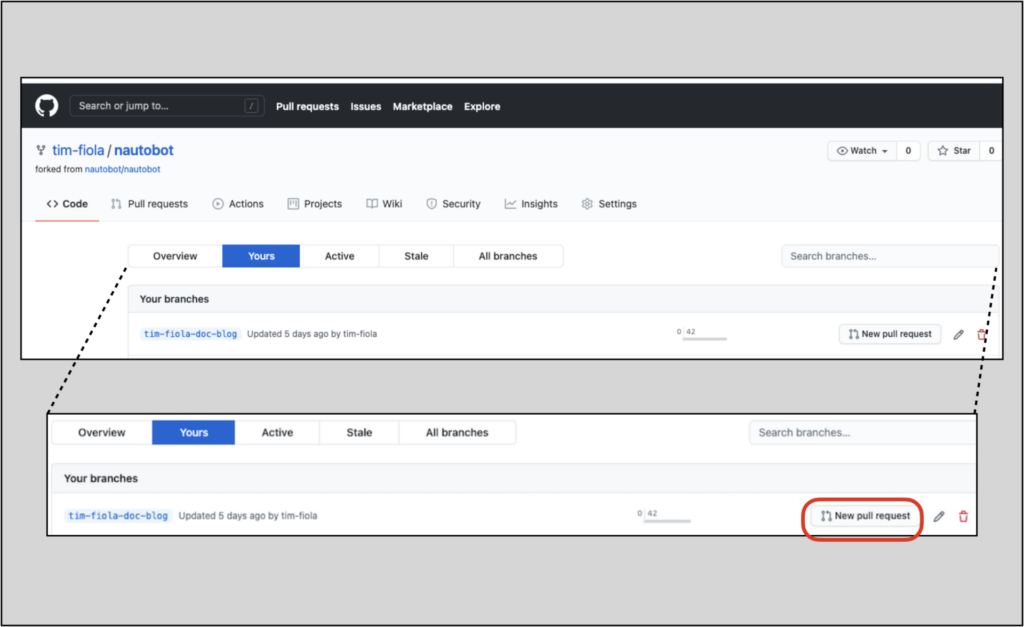The image size is (1024, 627).
Task: Open Issues in top navigation bar
Action: pyautogui.click(x=366, y=106)
